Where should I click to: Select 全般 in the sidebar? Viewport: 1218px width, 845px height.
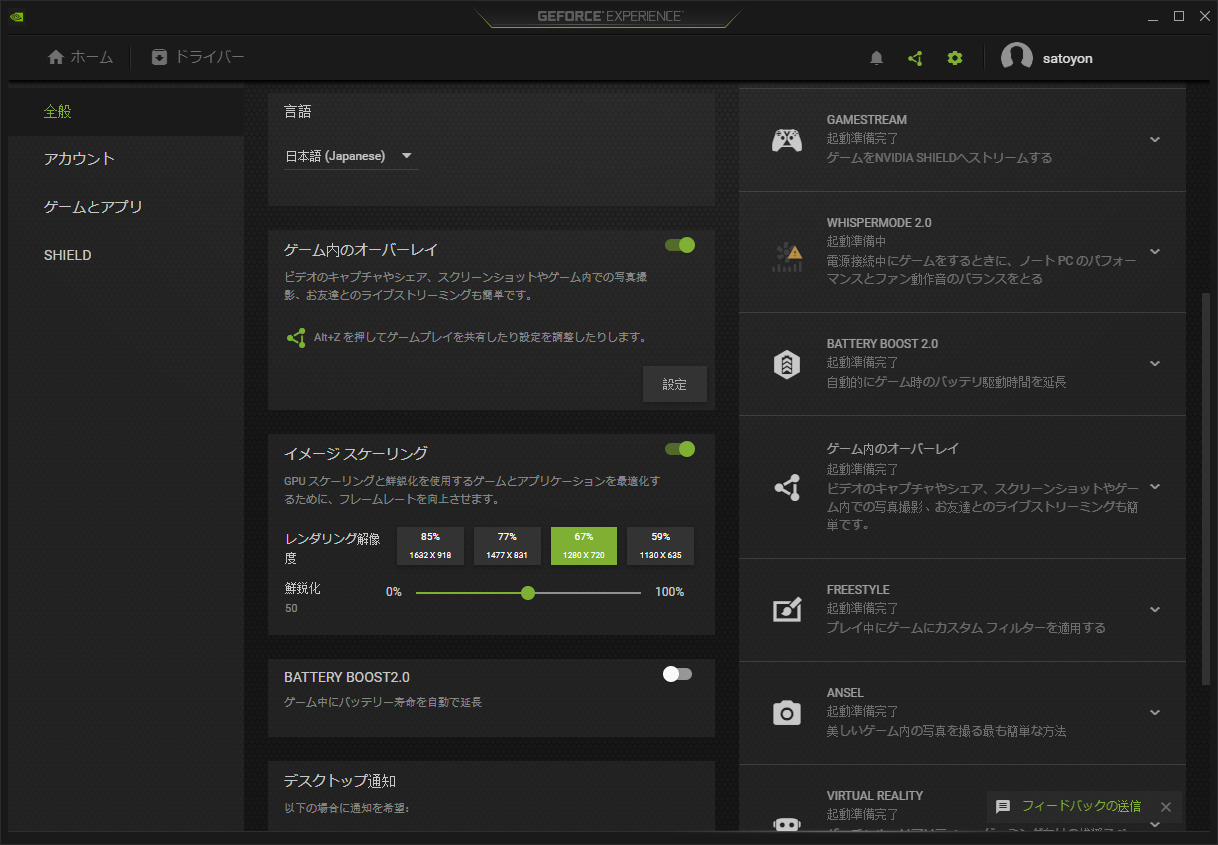pyautogui.click(x=126, y=112)
